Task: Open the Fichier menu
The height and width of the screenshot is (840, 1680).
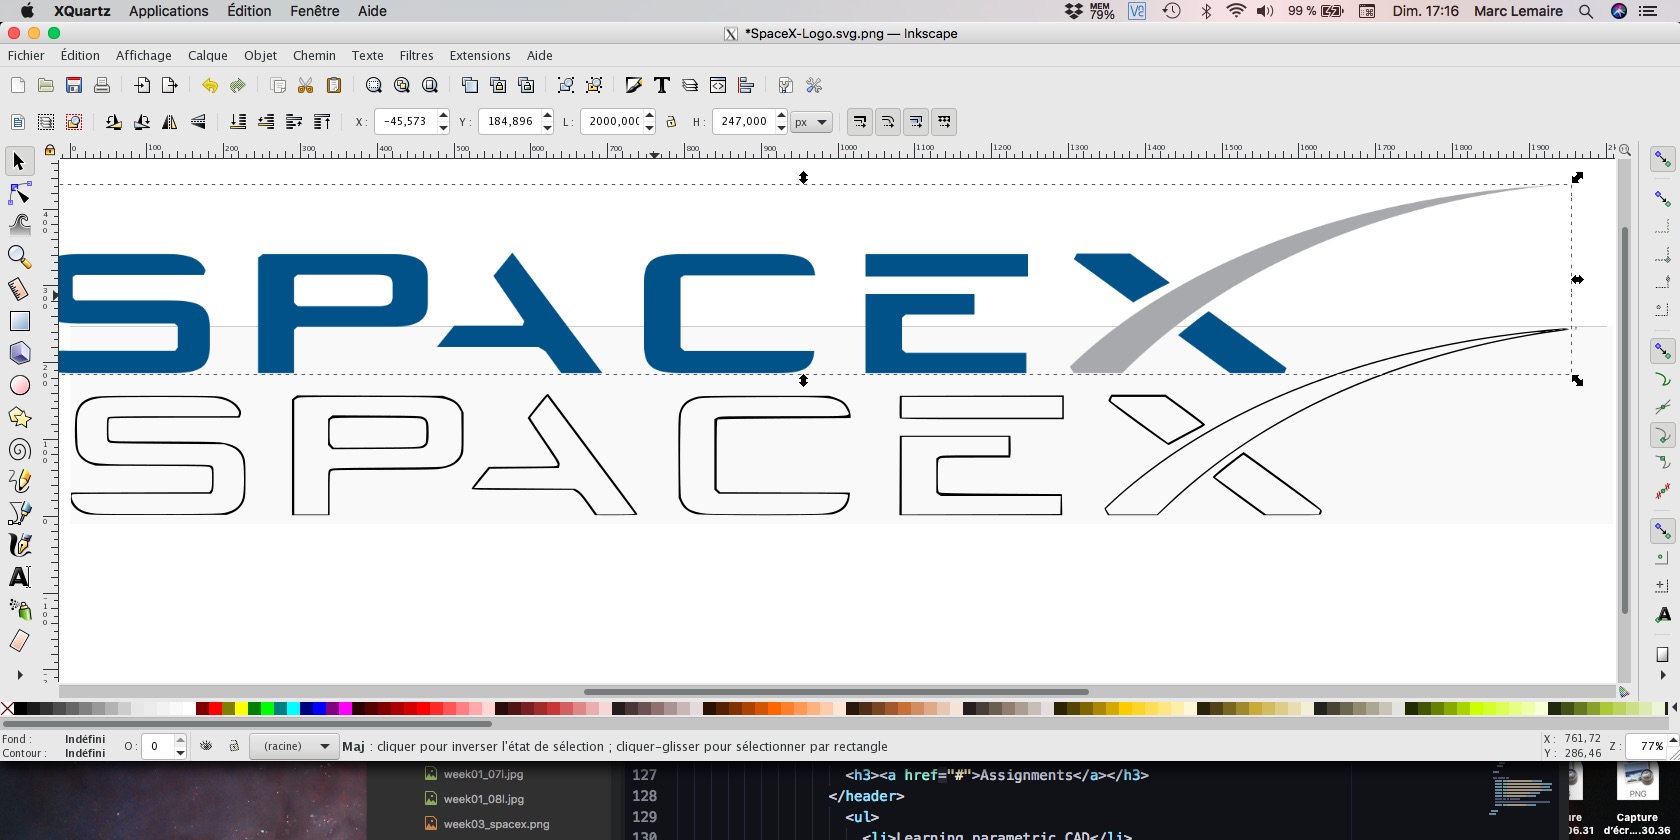Action: [x=26, y=56]
